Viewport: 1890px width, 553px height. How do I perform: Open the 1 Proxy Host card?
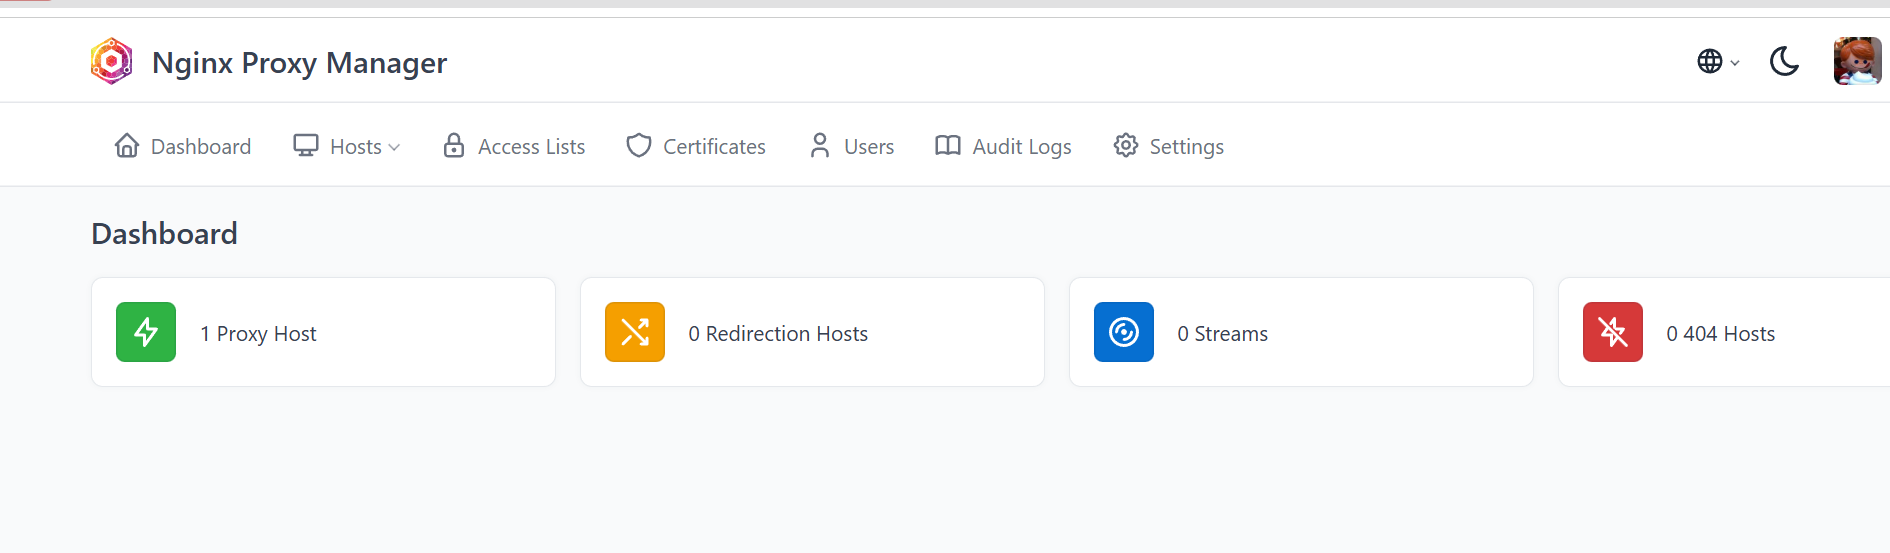pos(323,332)
